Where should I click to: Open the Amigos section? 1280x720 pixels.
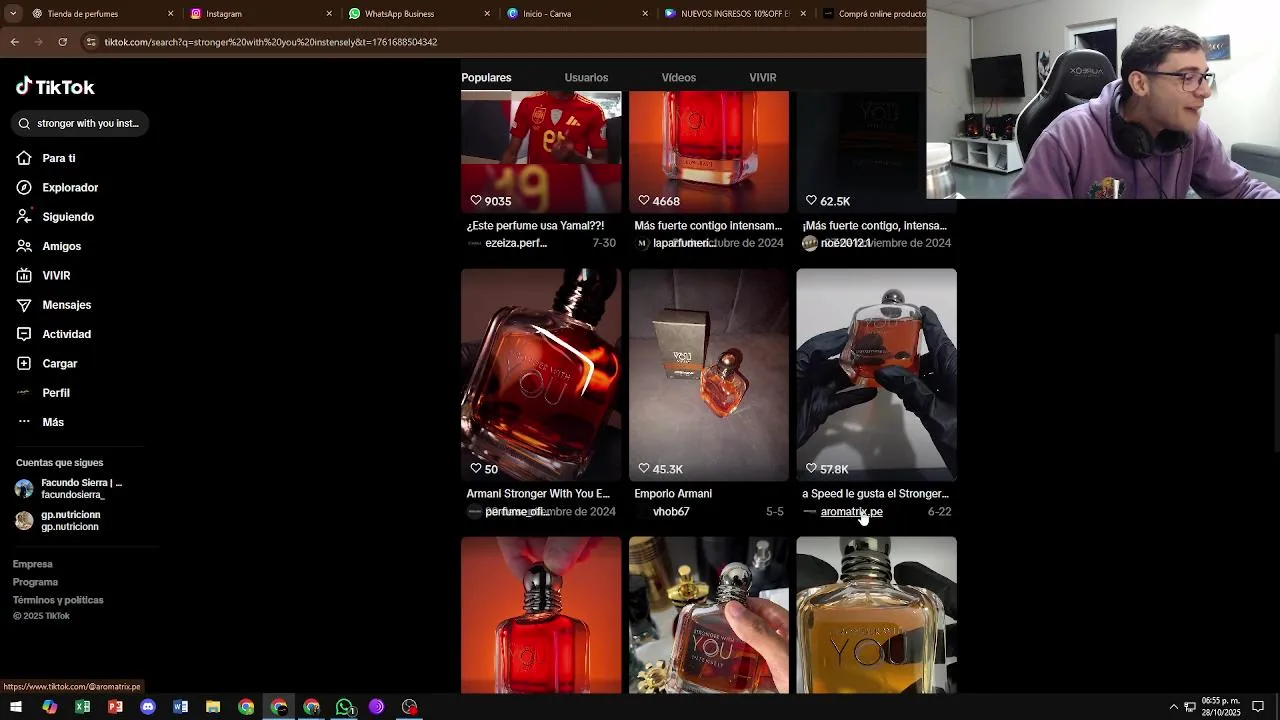click(48, 246)
